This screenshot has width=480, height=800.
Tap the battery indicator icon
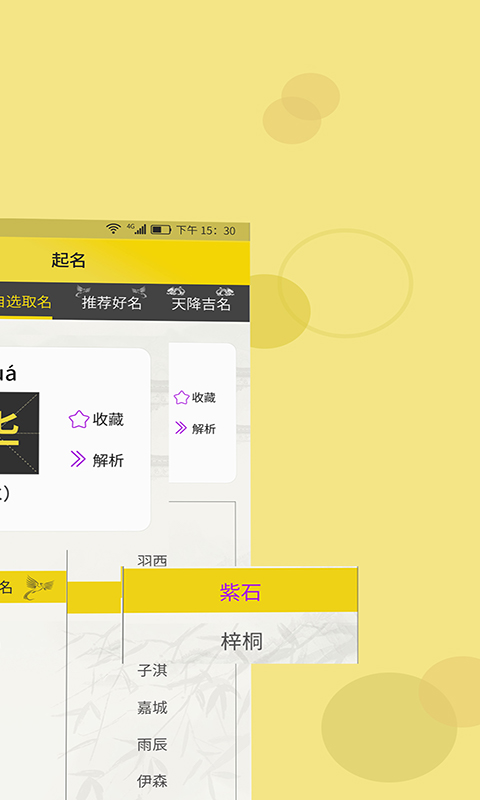[x=161, y=230]
